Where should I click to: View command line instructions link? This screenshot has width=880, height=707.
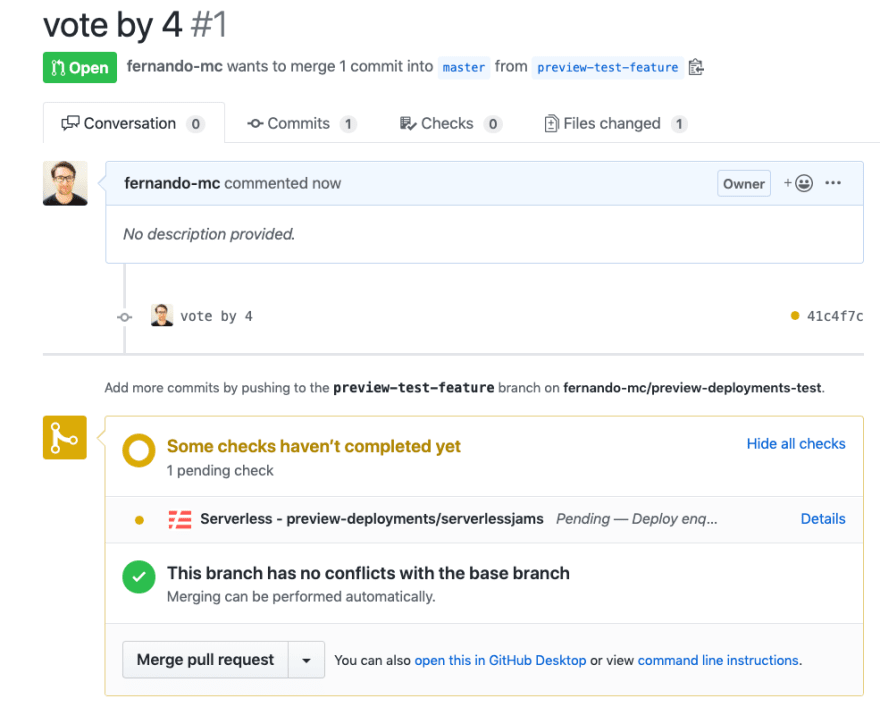click(718, 660)
